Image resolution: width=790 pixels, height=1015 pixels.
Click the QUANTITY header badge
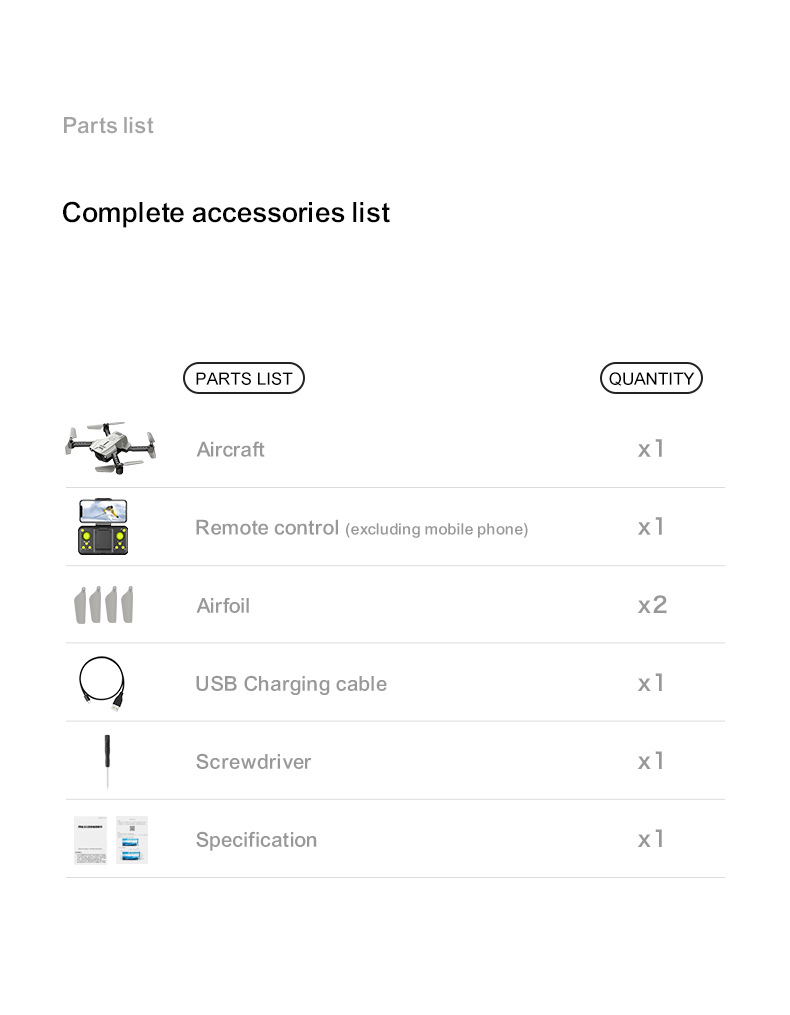coord(651,378)
